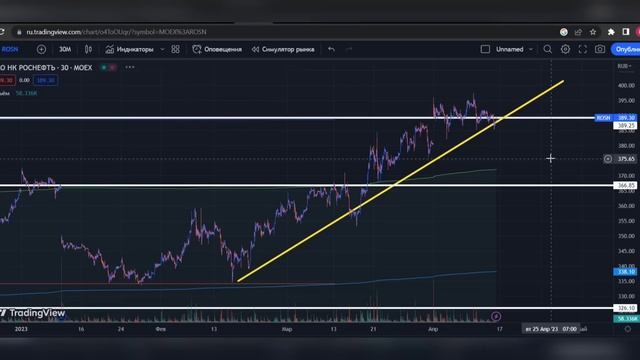The width and height of the screenshot is (640, 360).
Task: Click the add symbol compare plus icon
Action: (x=41, y=49)
